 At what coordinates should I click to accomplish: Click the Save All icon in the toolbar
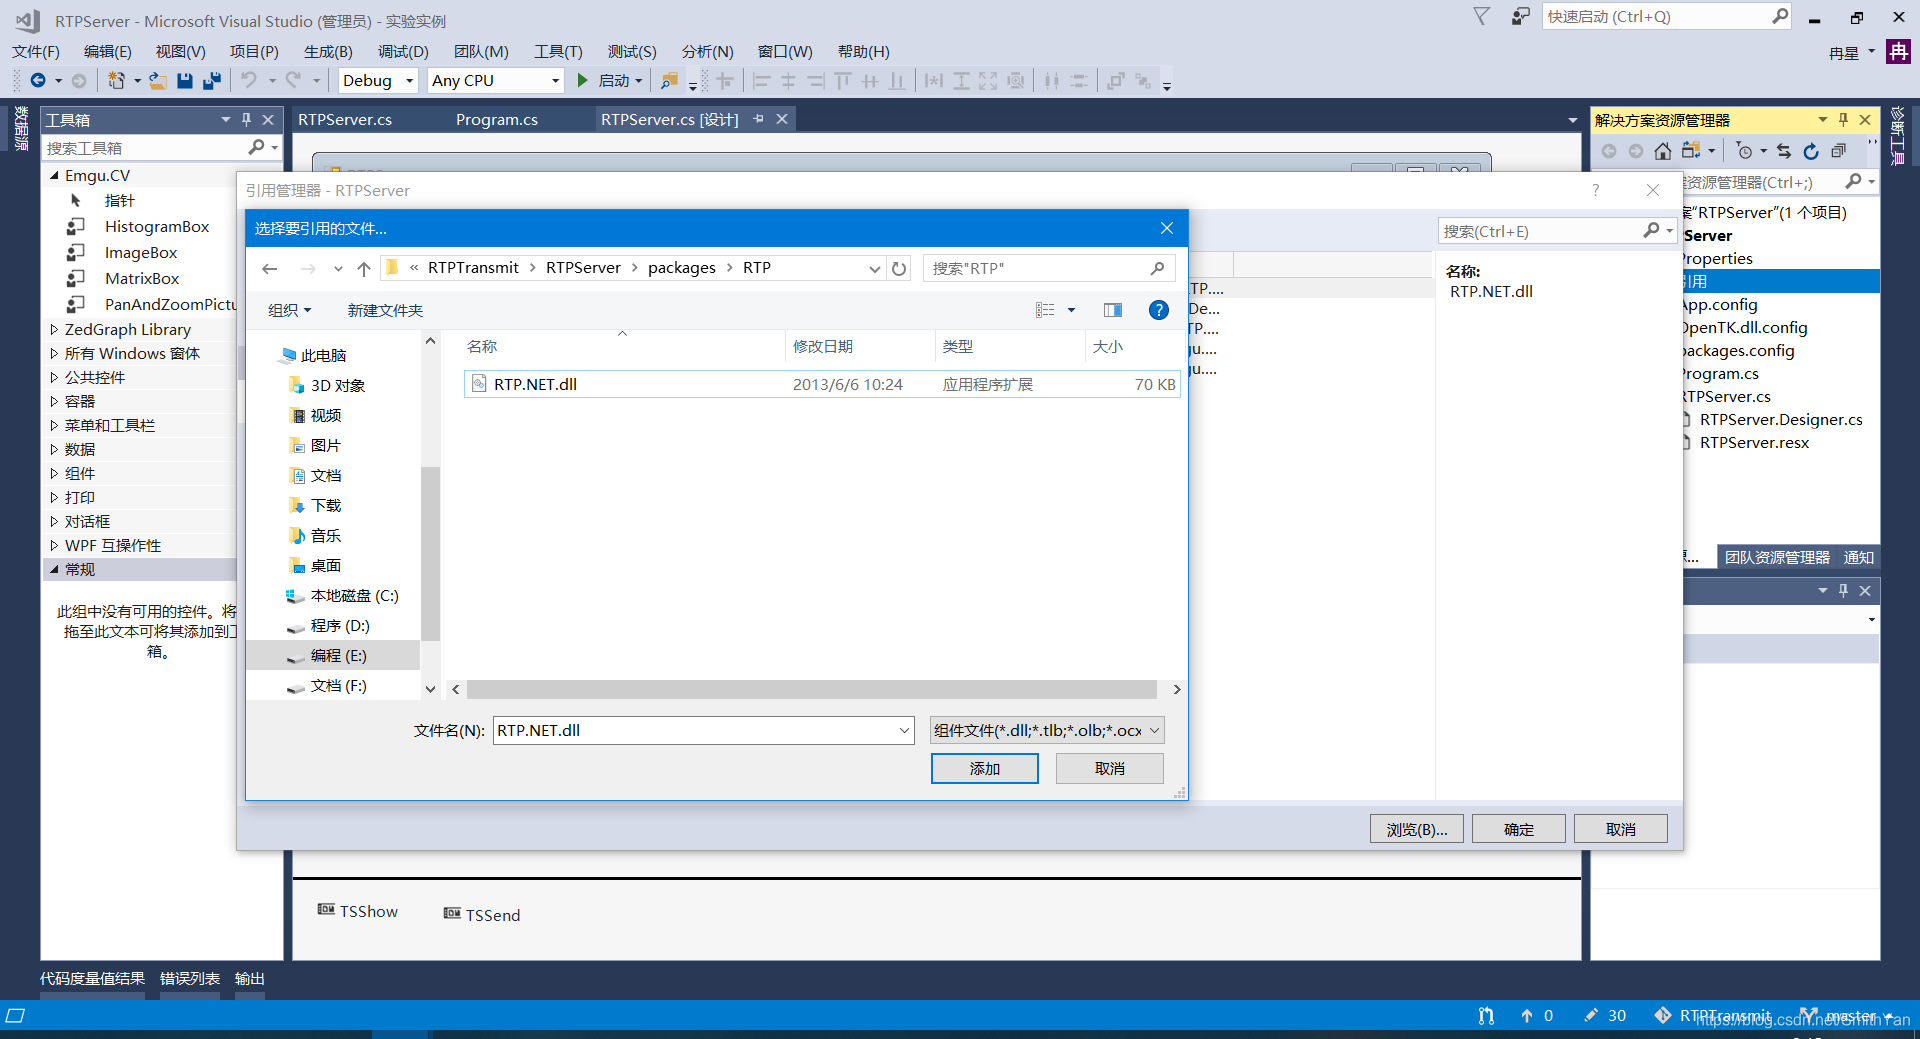(212, 81)
